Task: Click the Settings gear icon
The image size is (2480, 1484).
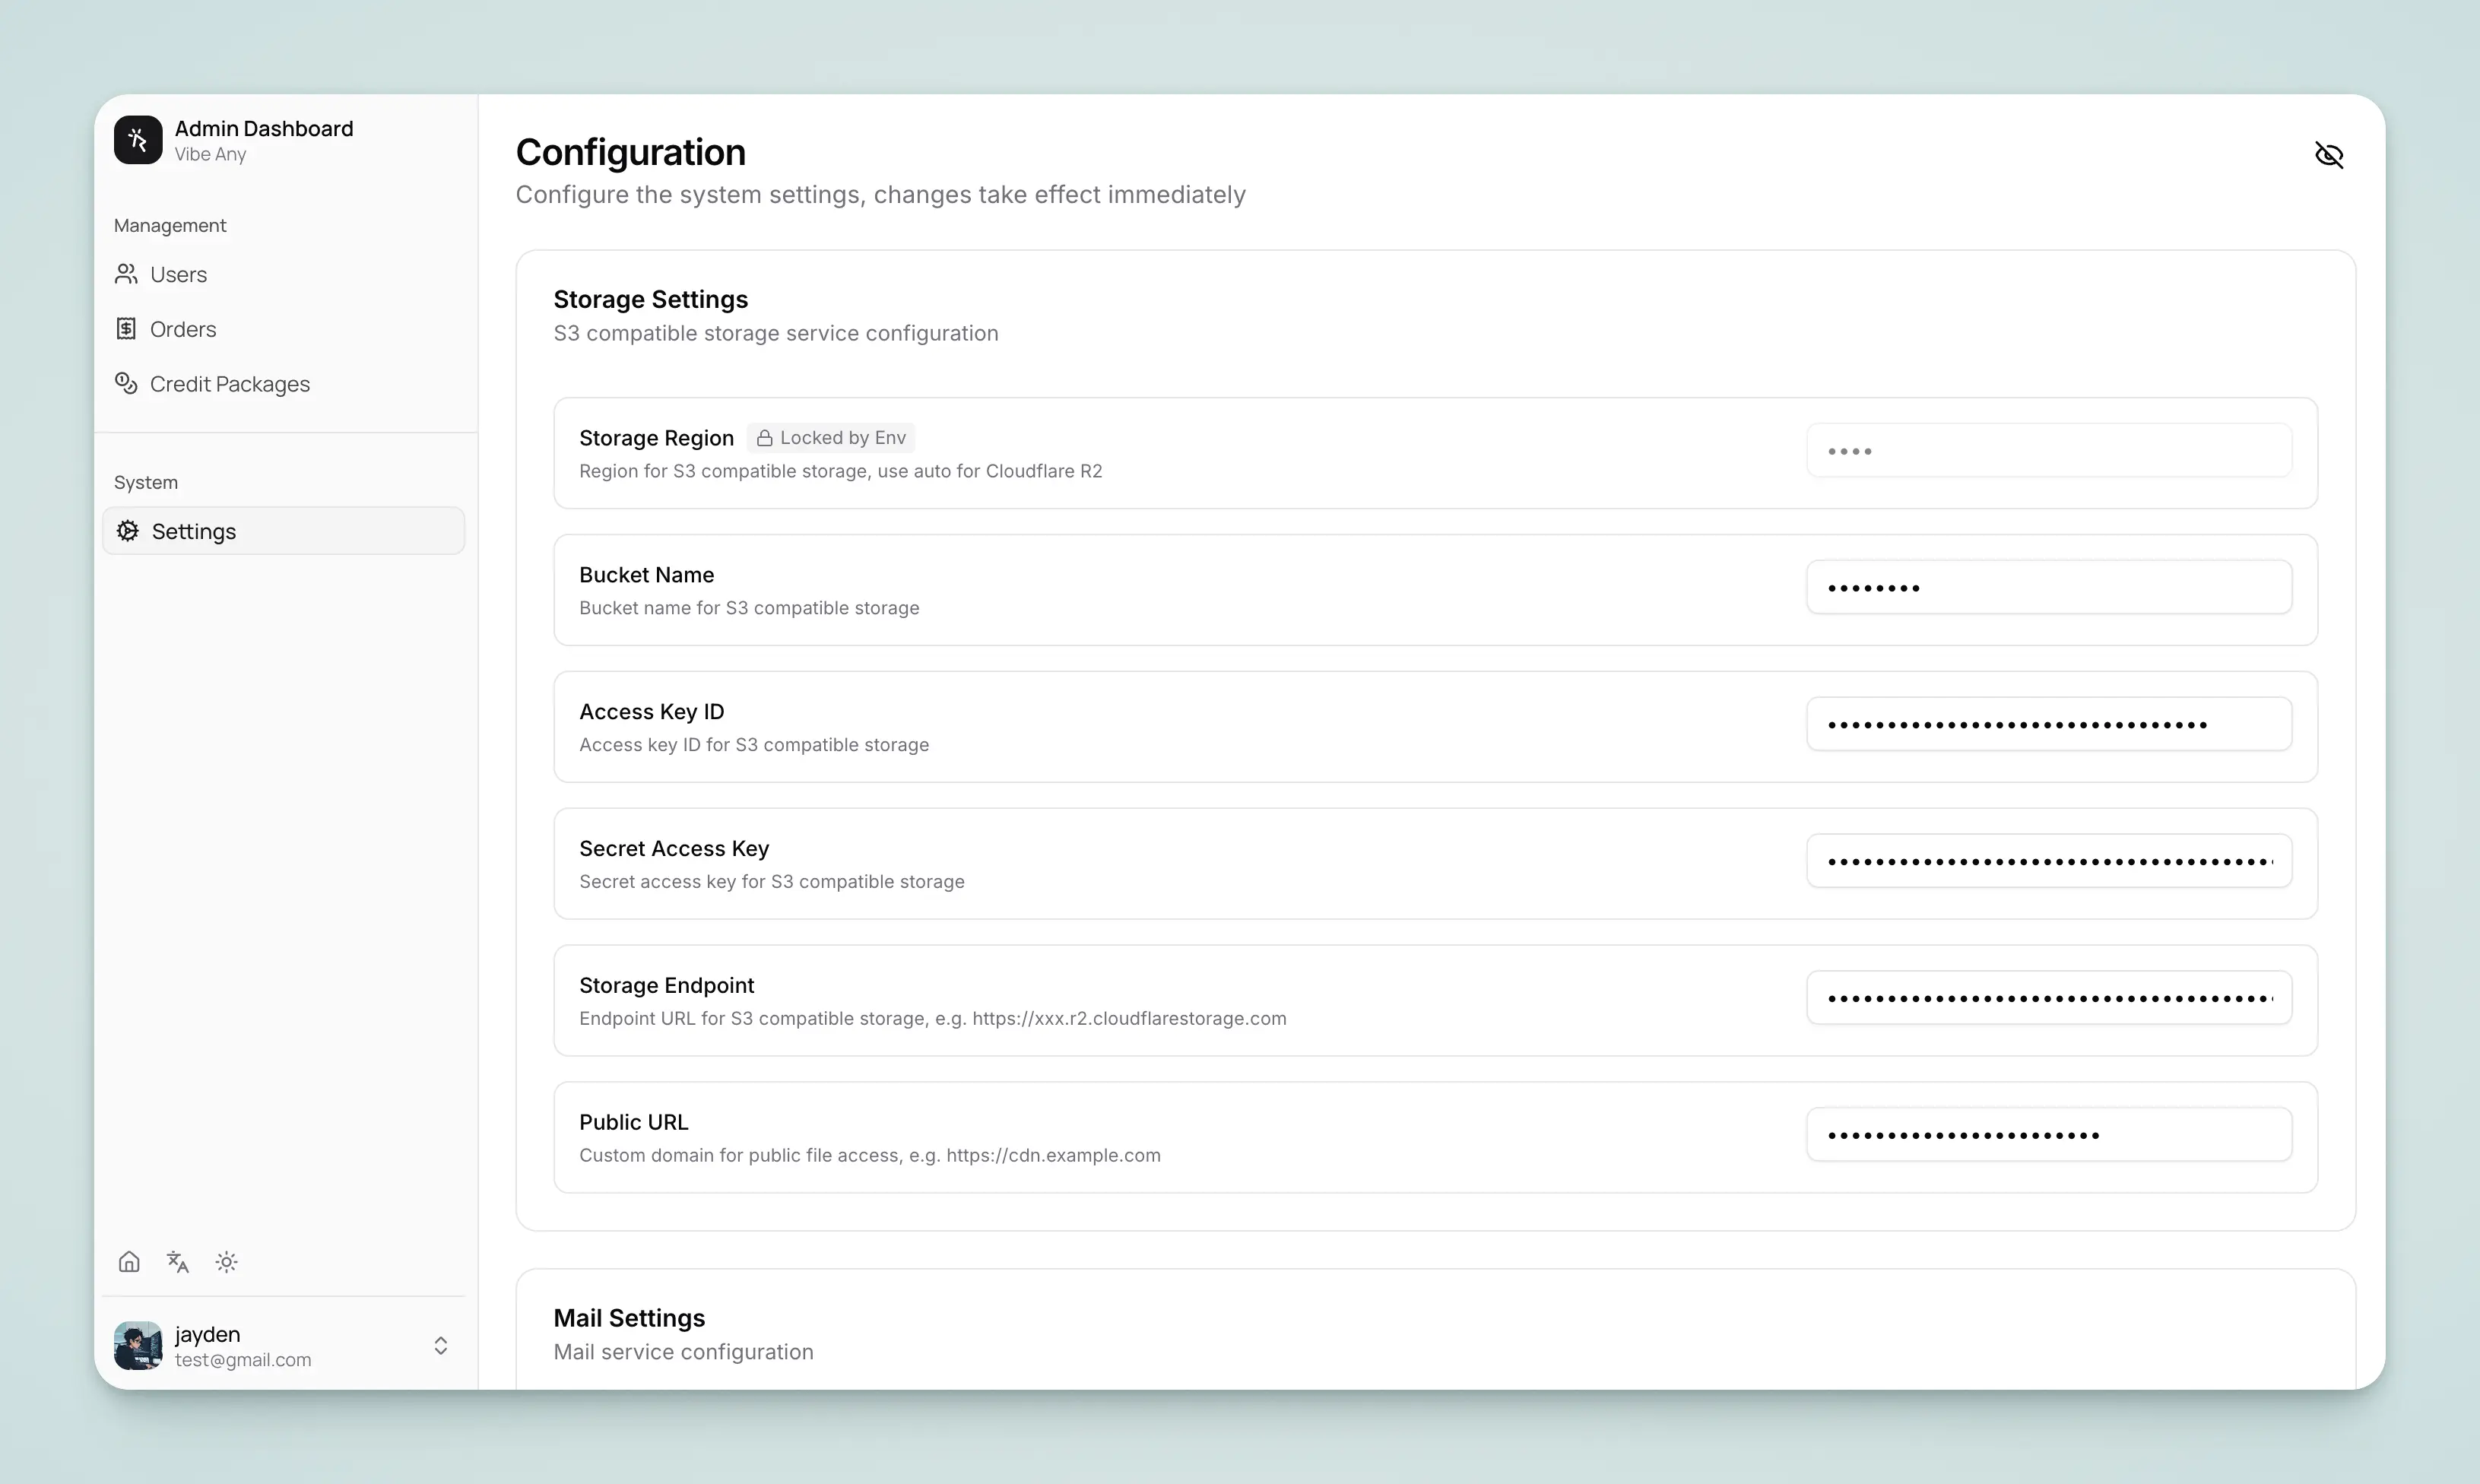Action: (x=128, y=531)
